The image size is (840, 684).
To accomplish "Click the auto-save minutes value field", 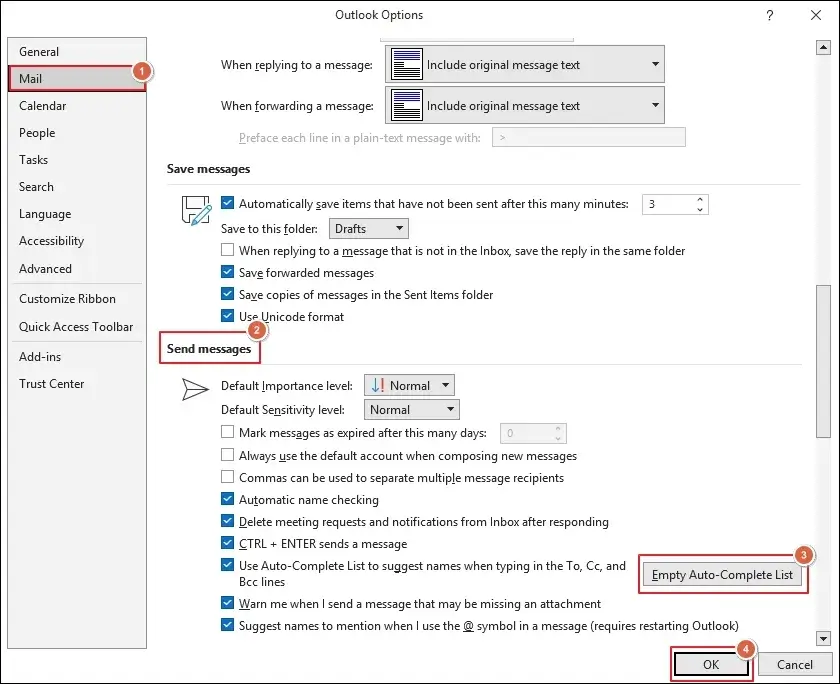I will click(668, 204).
